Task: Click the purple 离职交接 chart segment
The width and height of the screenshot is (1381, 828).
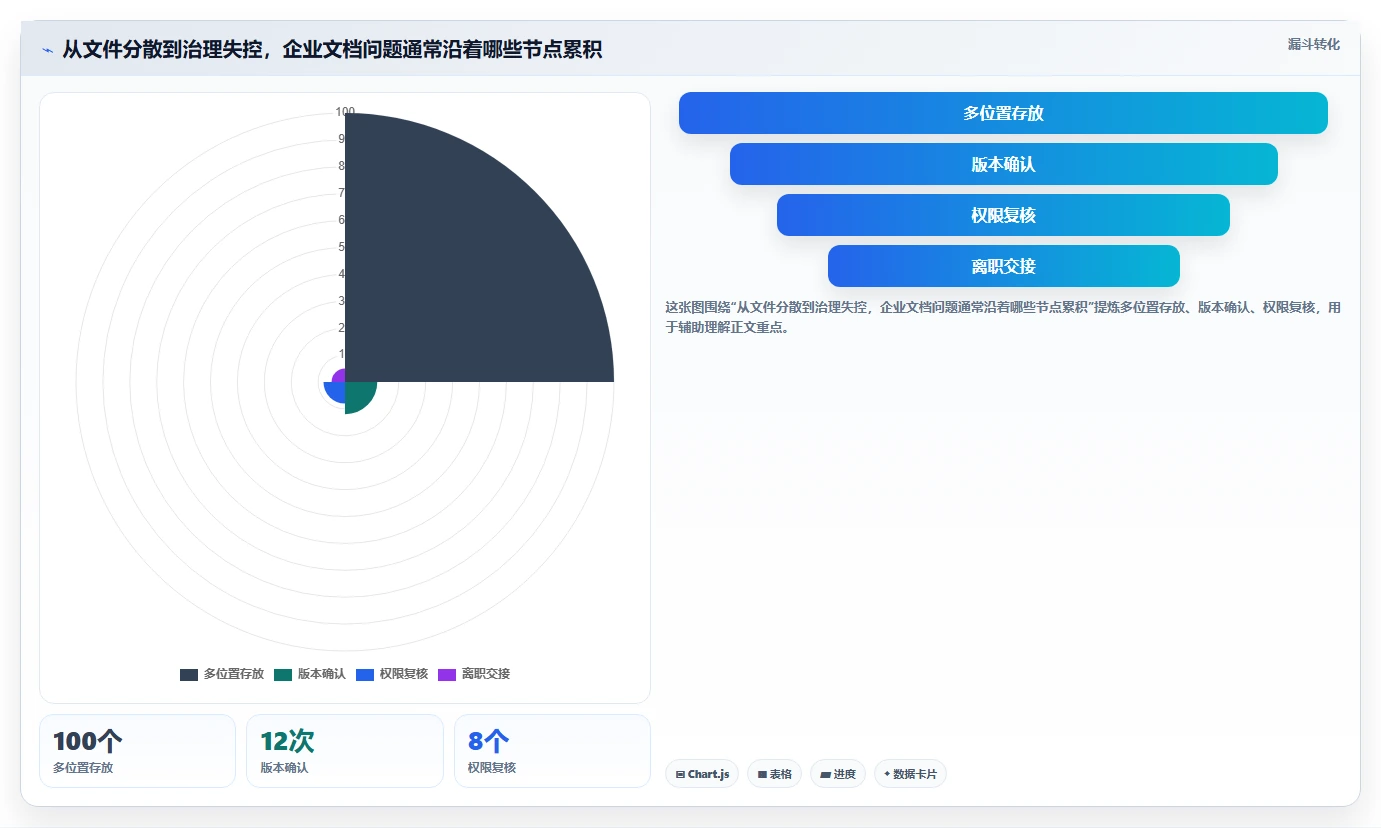Action: (340, 377)
